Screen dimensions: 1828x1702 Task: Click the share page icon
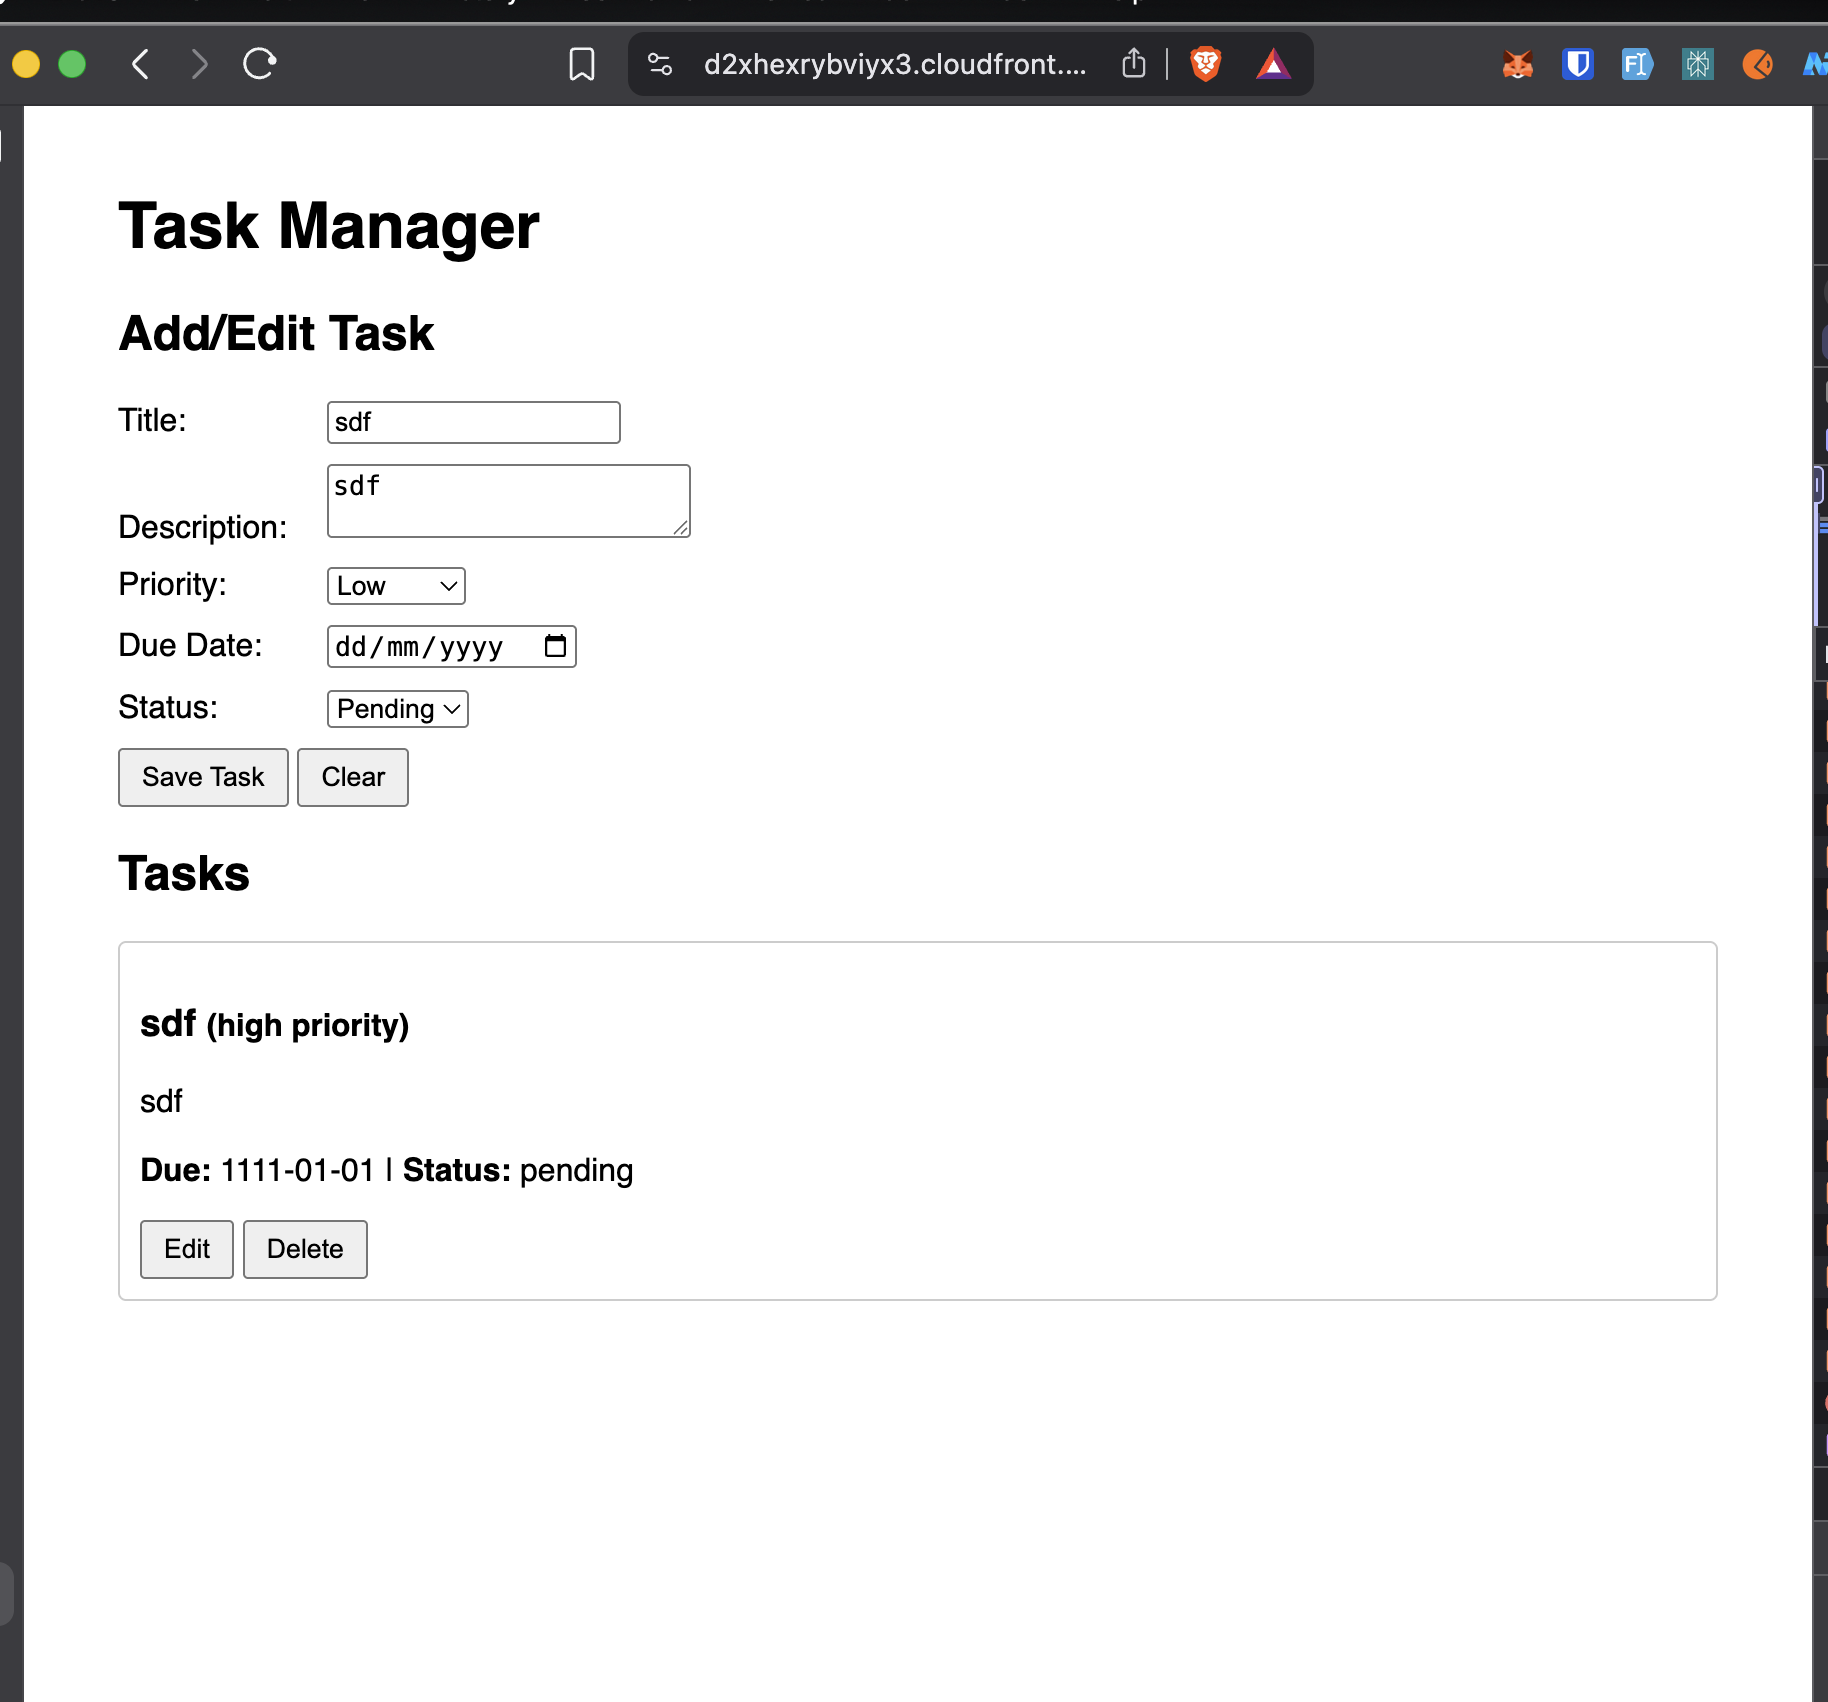point(1133,63)
